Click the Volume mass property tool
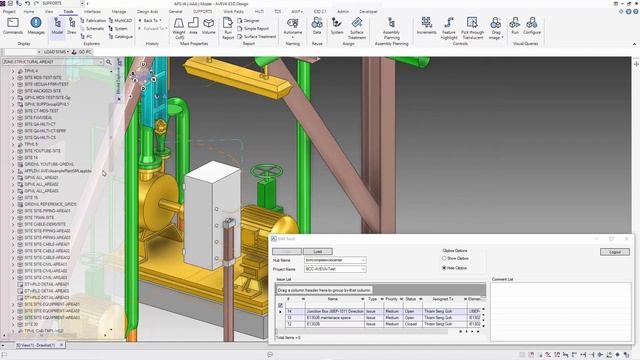 tap(209, 26)
